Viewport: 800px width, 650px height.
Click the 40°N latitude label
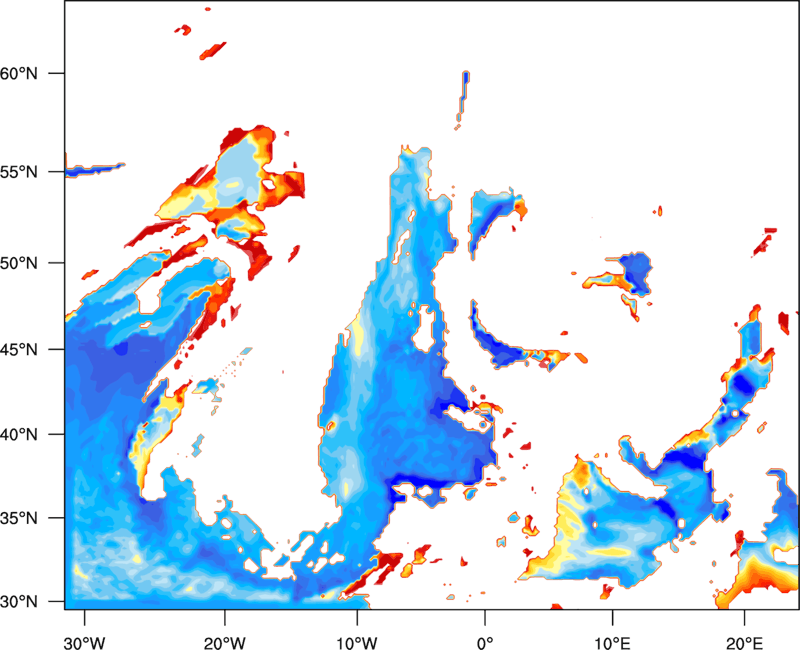point(19,435)
